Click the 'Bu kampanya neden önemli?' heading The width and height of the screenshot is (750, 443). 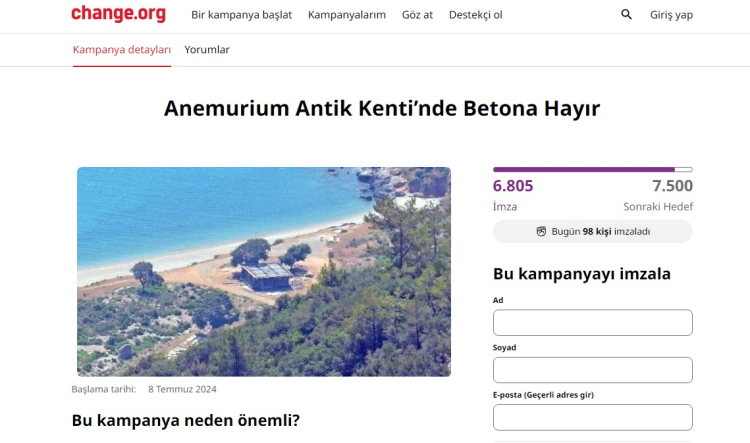[x=186, y=421]
